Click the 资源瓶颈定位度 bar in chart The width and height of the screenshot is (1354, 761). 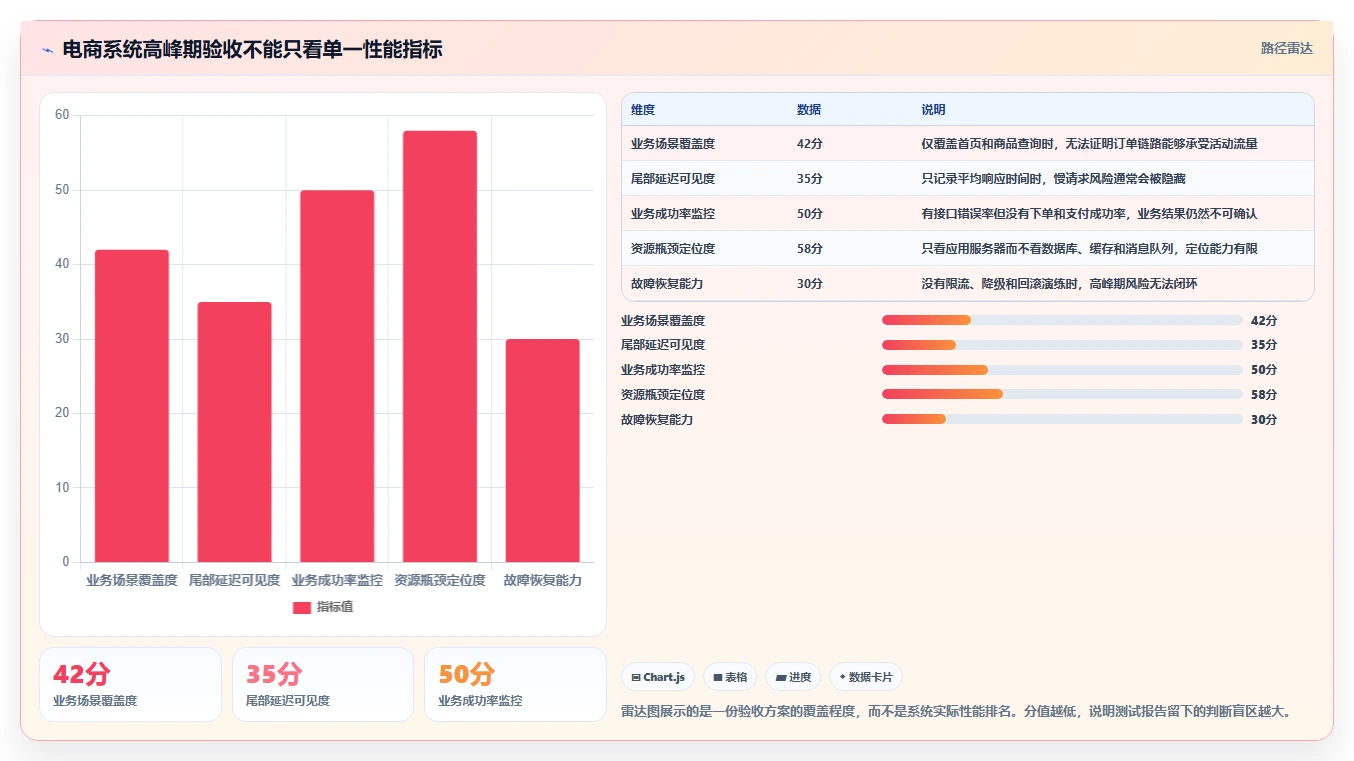[x=440, y=346]
